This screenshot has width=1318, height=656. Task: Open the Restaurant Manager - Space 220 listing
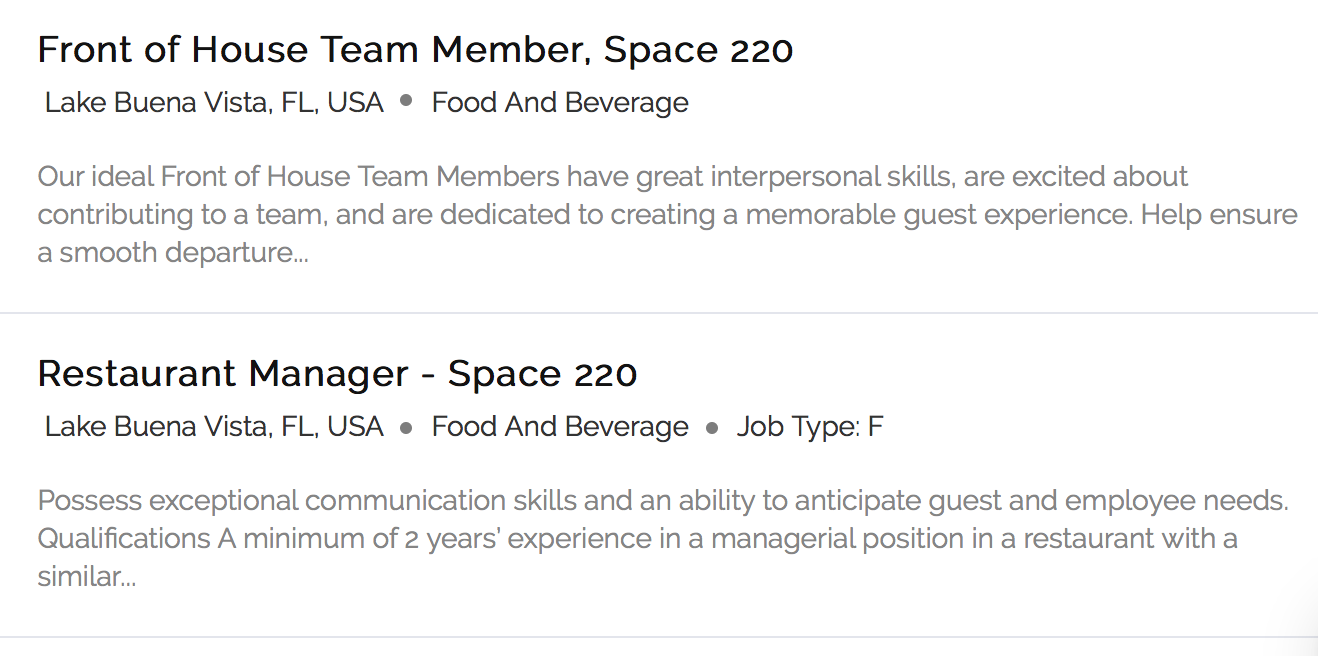coord(337,373)
